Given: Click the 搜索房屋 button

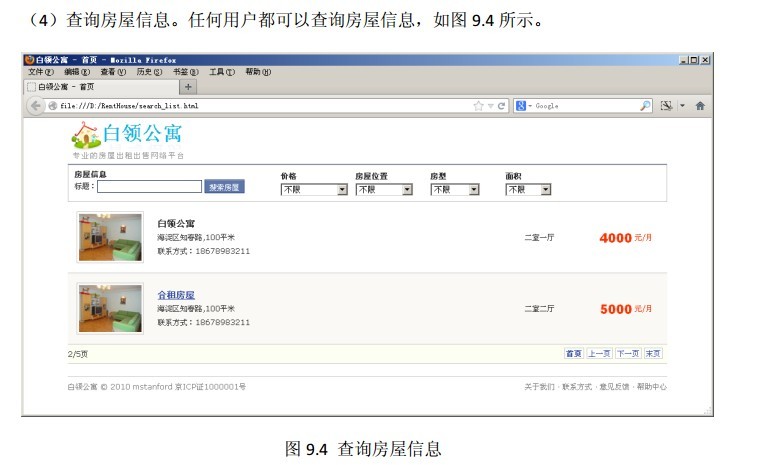Looking at the screenshot, I should click(224, 187).
